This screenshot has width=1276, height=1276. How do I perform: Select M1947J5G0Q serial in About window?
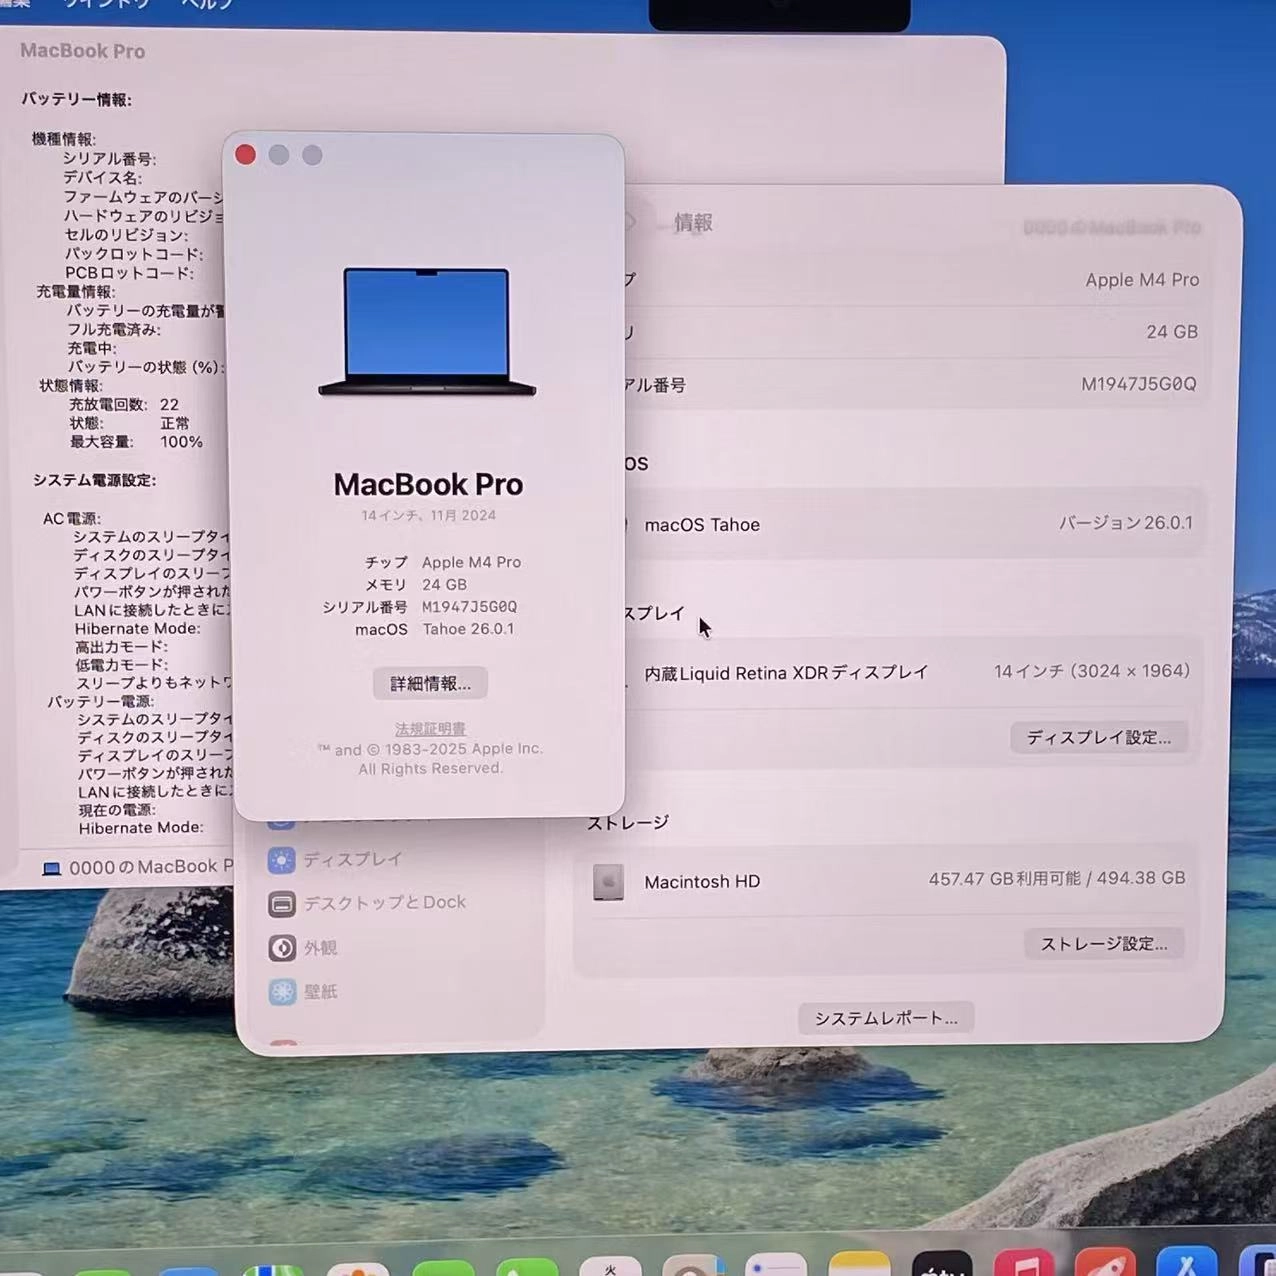pyautogui.click(x=469, y=607)
